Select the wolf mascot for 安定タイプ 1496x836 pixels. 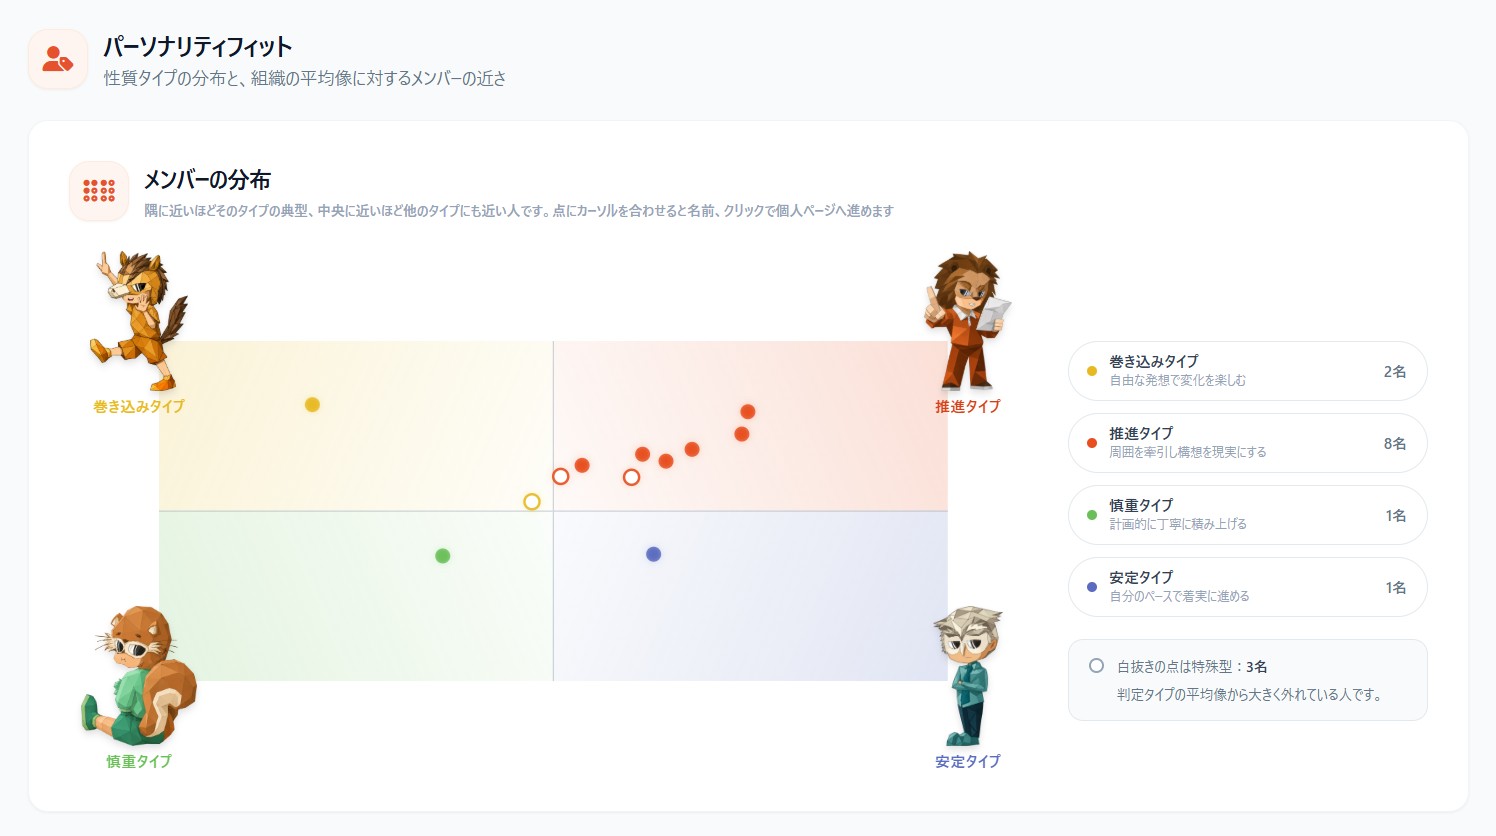pyautogui.click(x=967, y=675)
